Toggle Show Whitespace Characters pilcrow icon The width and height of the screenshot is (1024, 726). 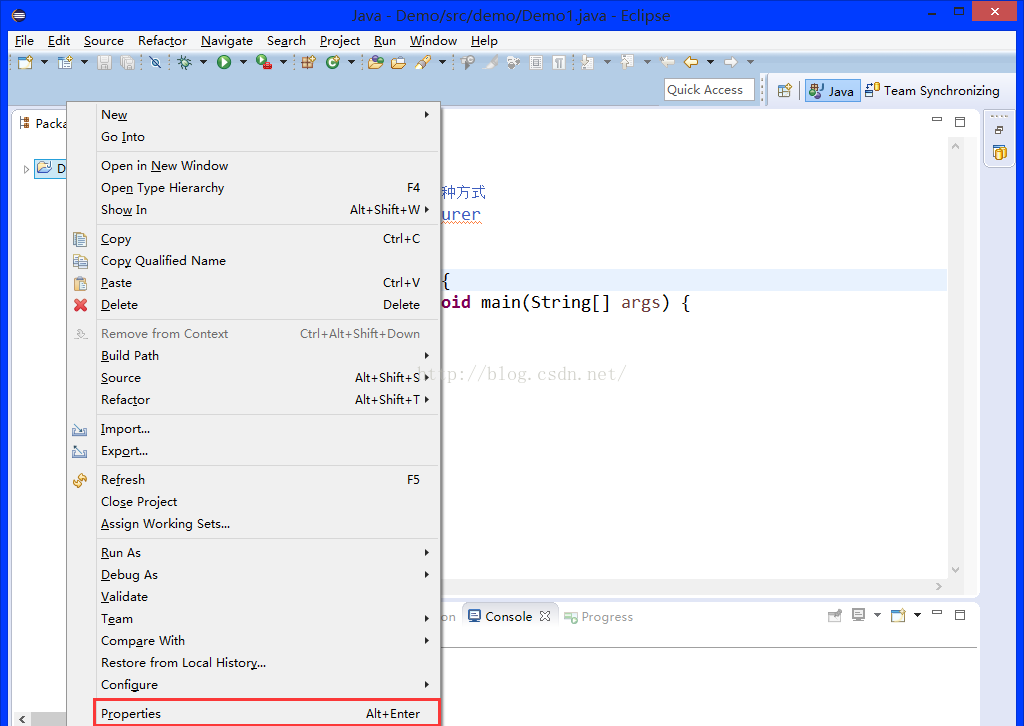point(559,62)
